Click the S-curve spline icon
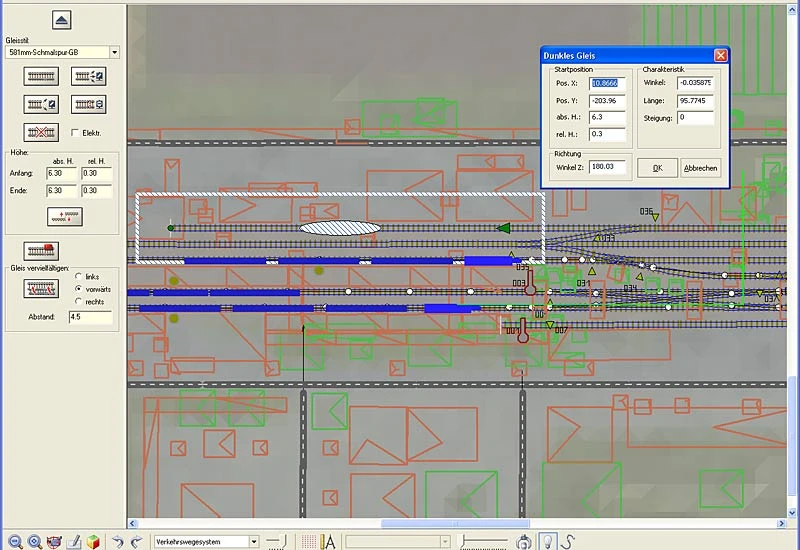Image resolution: width=800 pixels, height=550 pixels. tap(567, 541)
